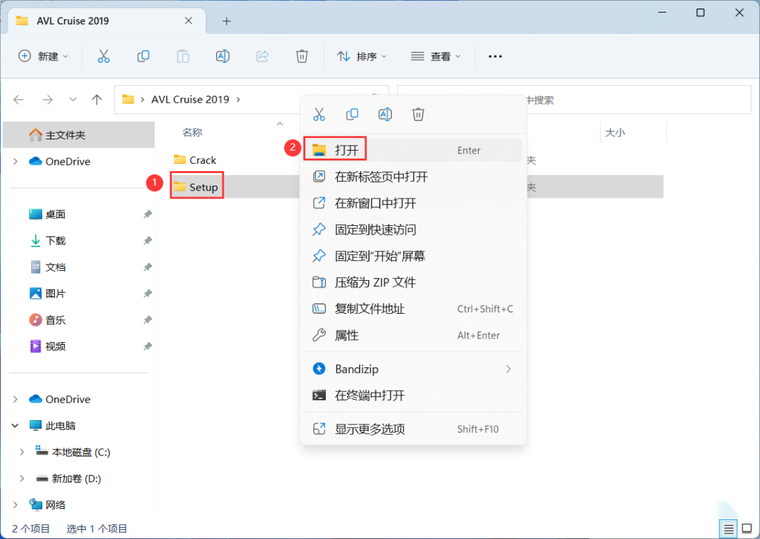Go up one folder level
760x539 pixels.
point(97,99)
